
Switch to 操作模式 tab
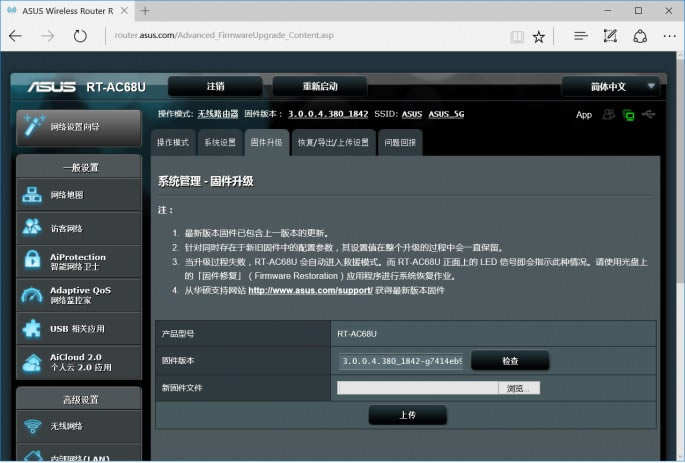click(173, 142)
